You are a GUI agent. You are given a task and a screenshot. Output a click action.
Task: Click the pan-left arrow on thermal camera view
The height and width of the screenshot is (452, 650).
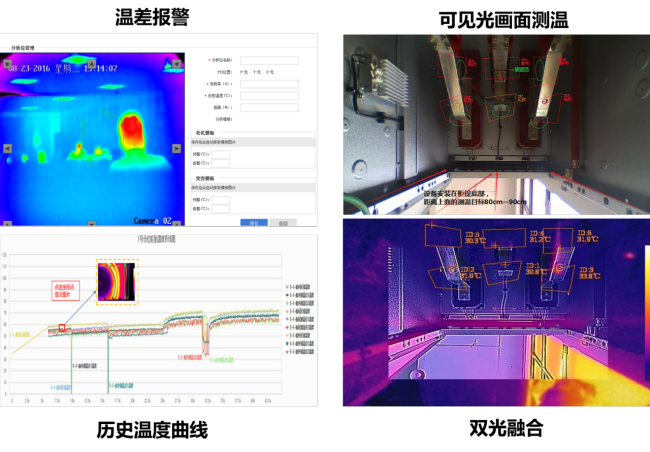pos(7,148)
